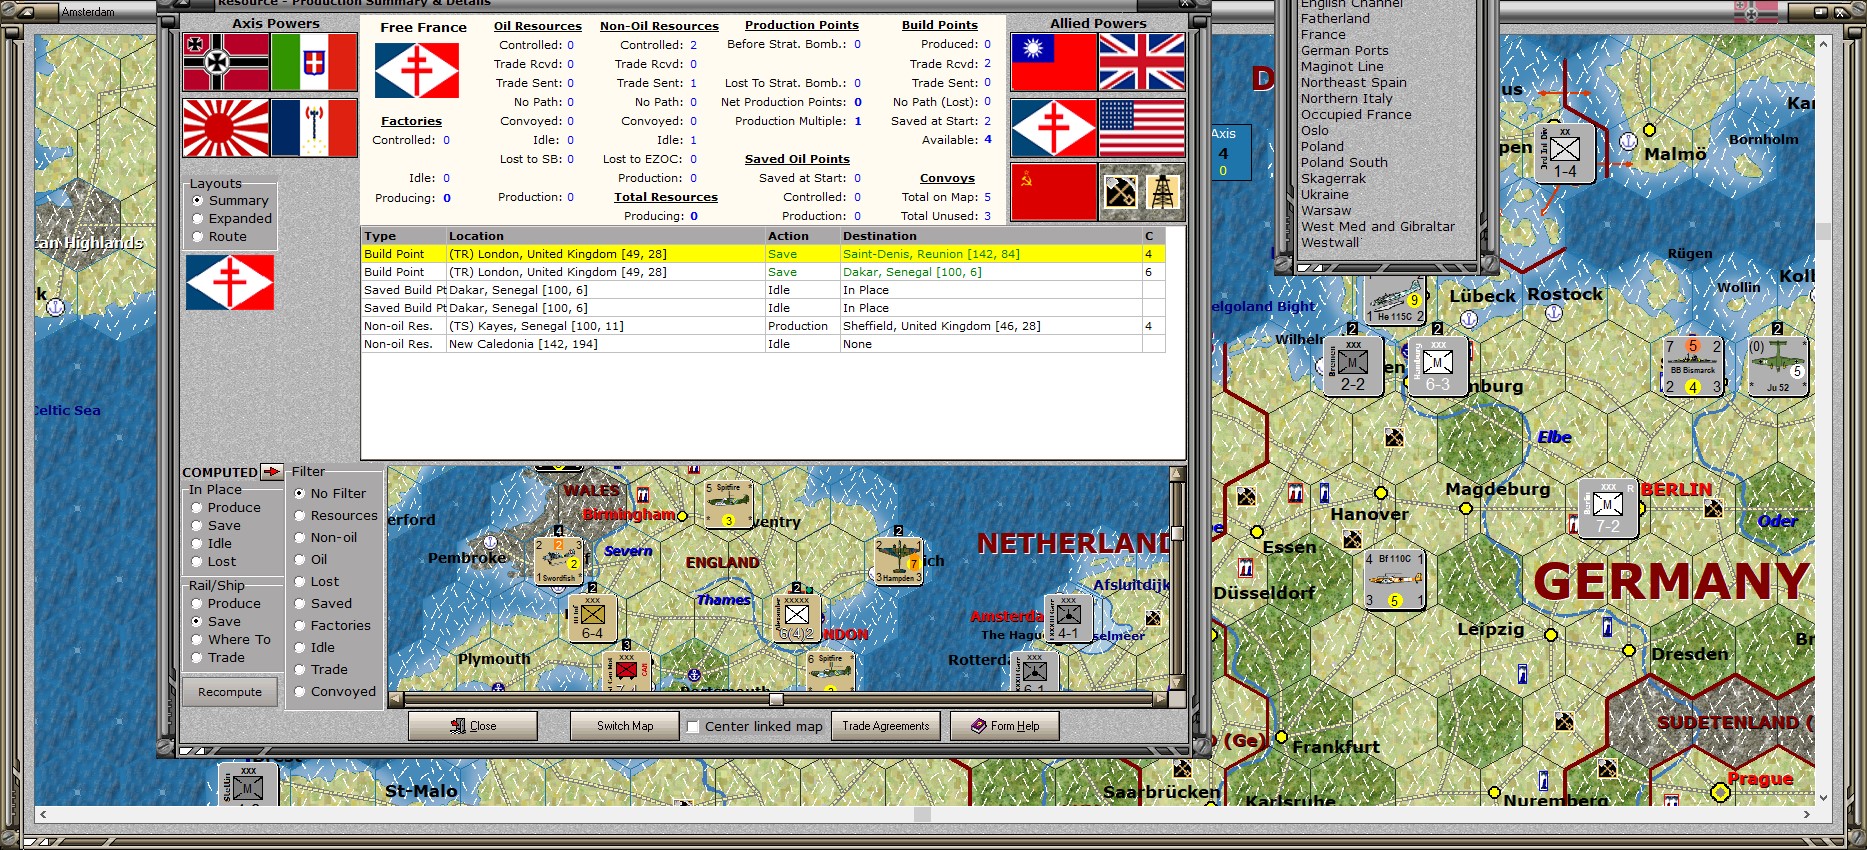The width and height of the screenshot is (1867, 850).
Task: Click the Non-Oil Resources heading
Action: (659, 26)
